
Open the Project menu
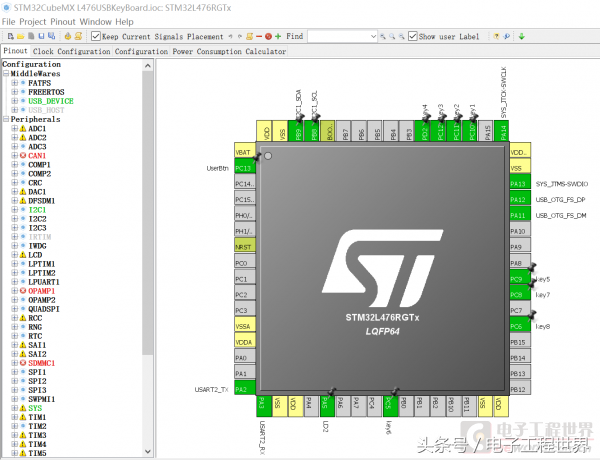tap(33, 22)
